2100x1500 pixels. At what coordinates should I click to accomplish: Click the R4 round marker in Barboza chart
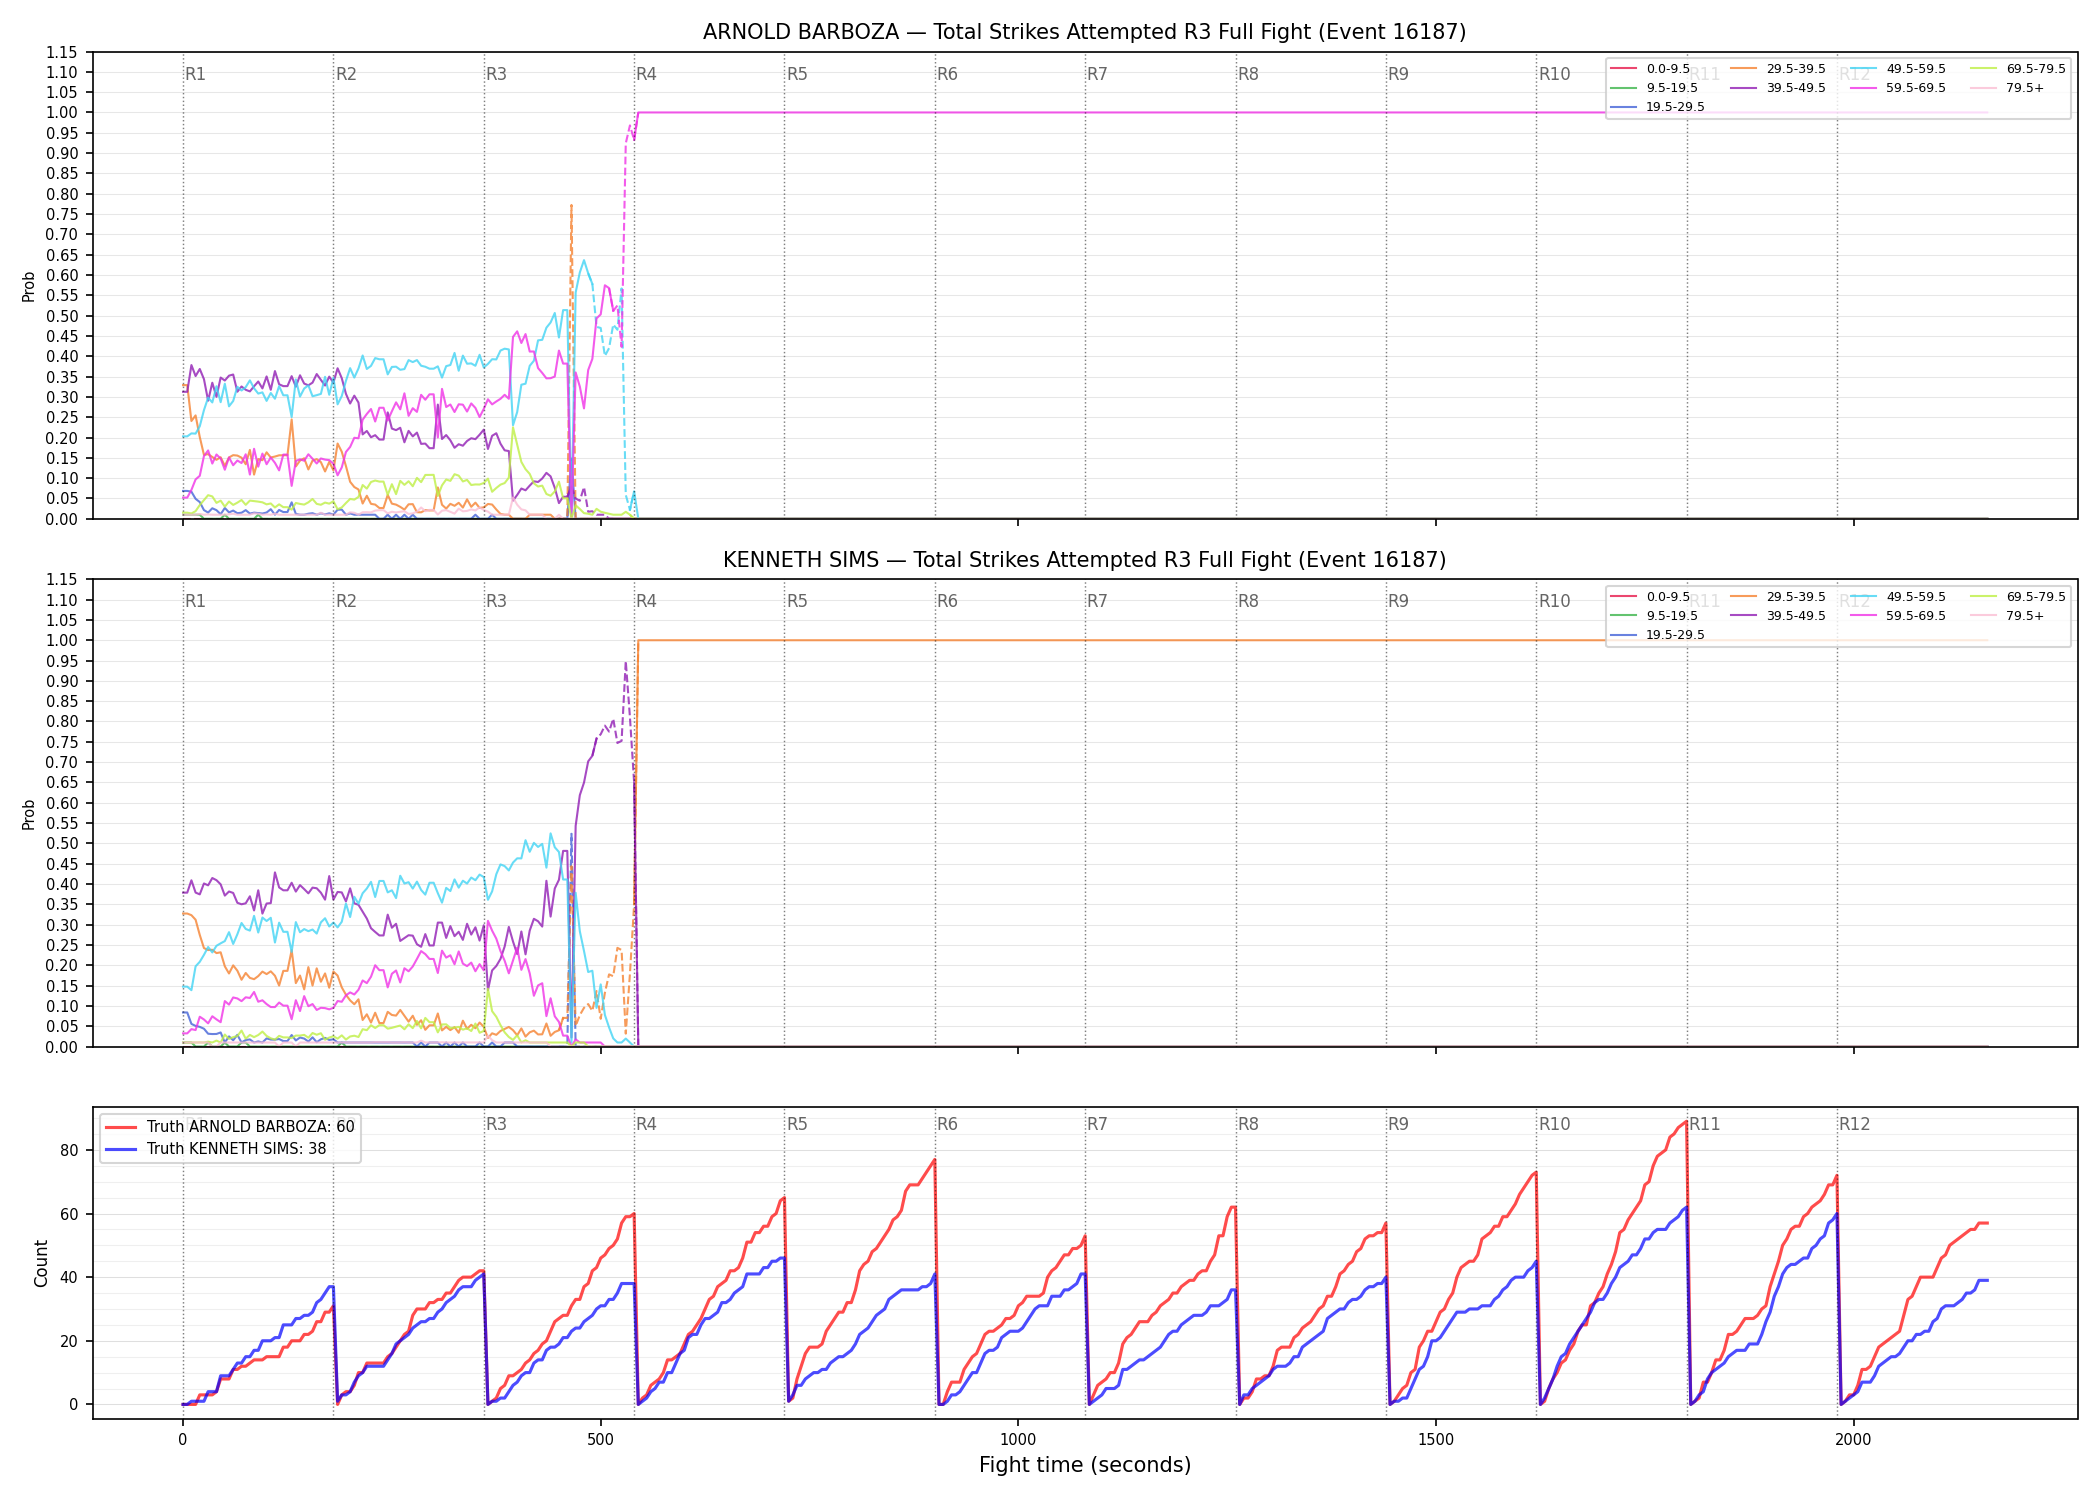646,74
